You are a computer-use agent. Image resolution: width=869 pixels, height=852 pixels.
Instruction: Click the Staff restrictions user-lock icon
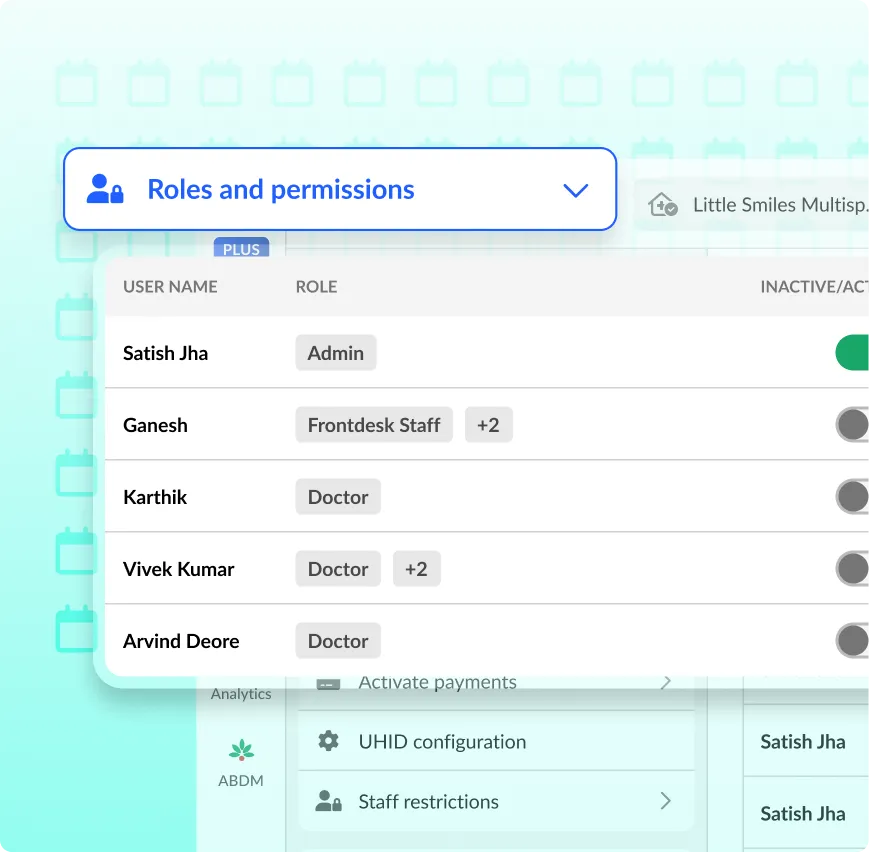tap(329, 801)
